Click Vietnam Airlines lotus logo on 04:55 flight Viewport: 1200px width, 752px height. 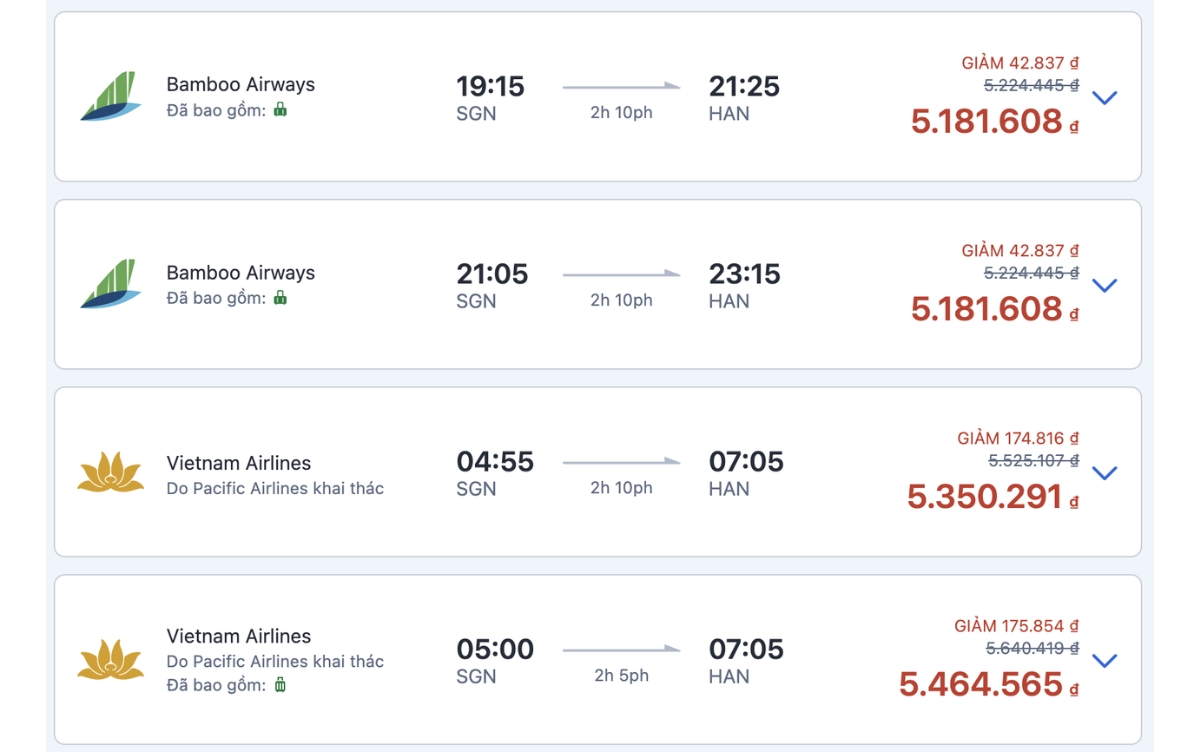click(x=111, y=473)
